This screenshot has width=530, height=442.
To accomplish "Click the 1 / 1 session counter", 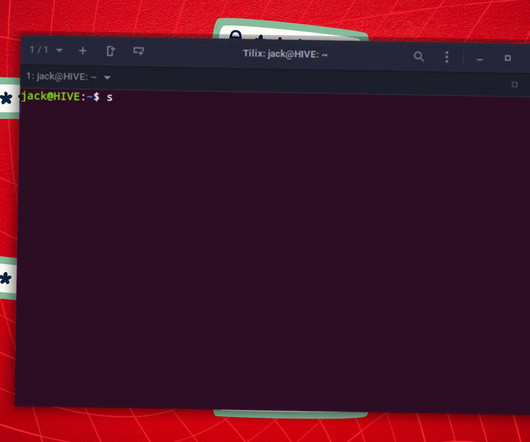I will coord(39,50).
